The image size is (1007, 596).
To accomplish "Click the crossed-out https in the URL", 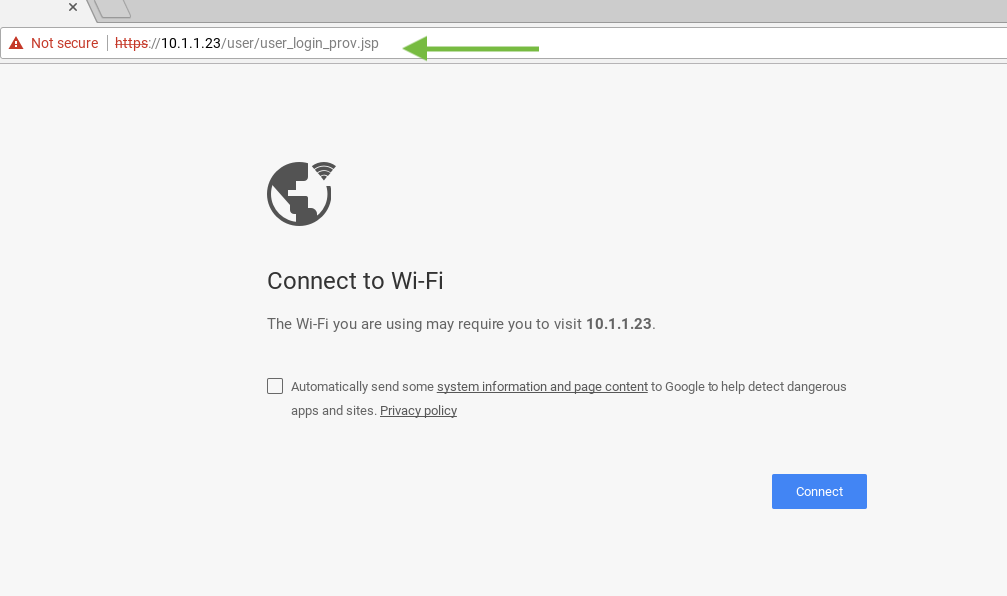I will click(x=131, y=43).
